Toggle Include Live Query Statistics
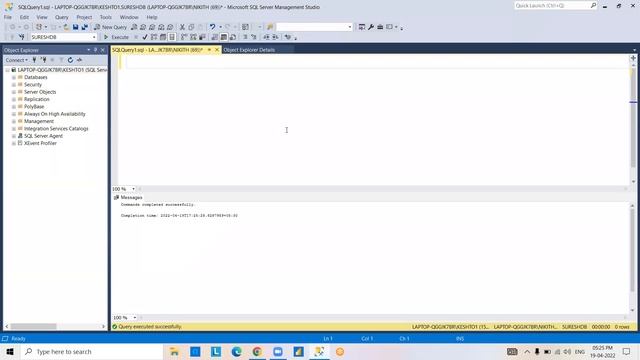640x360 pixels. tap(193, 37)
